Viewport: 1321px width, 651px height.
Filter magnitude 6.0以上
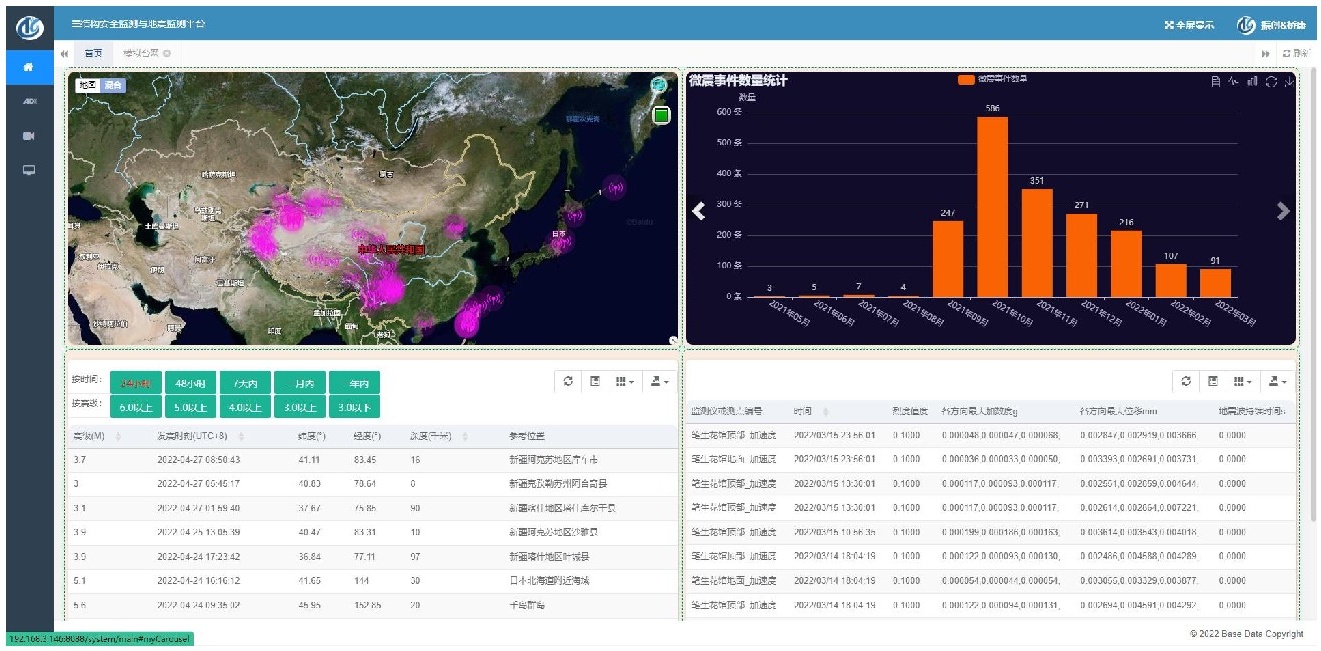coord(136,407)
